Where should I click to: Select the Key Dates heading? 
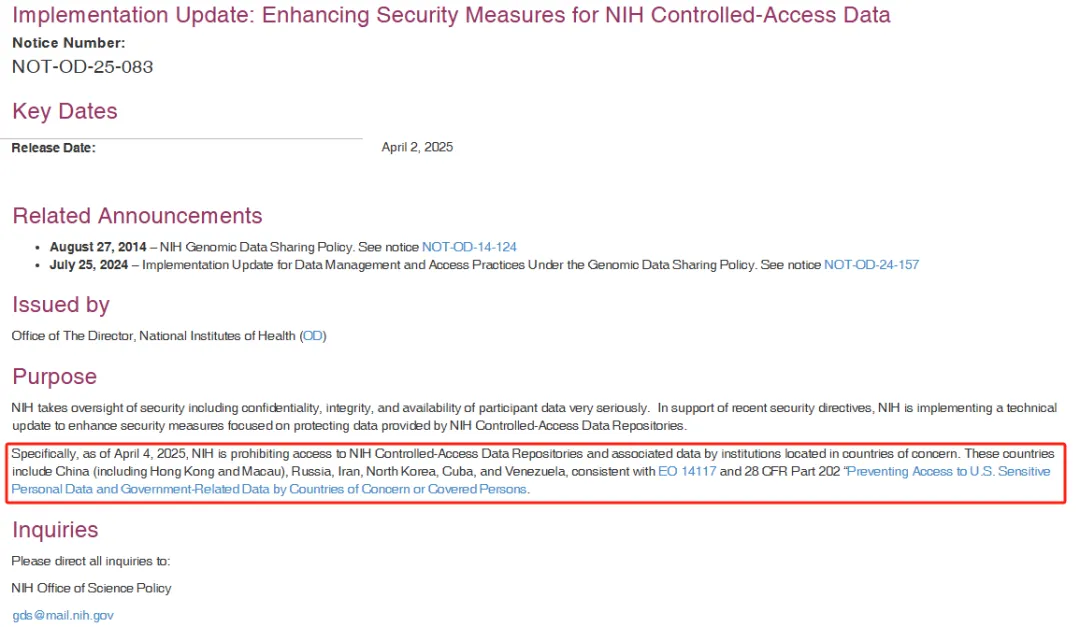coord(65,111)
